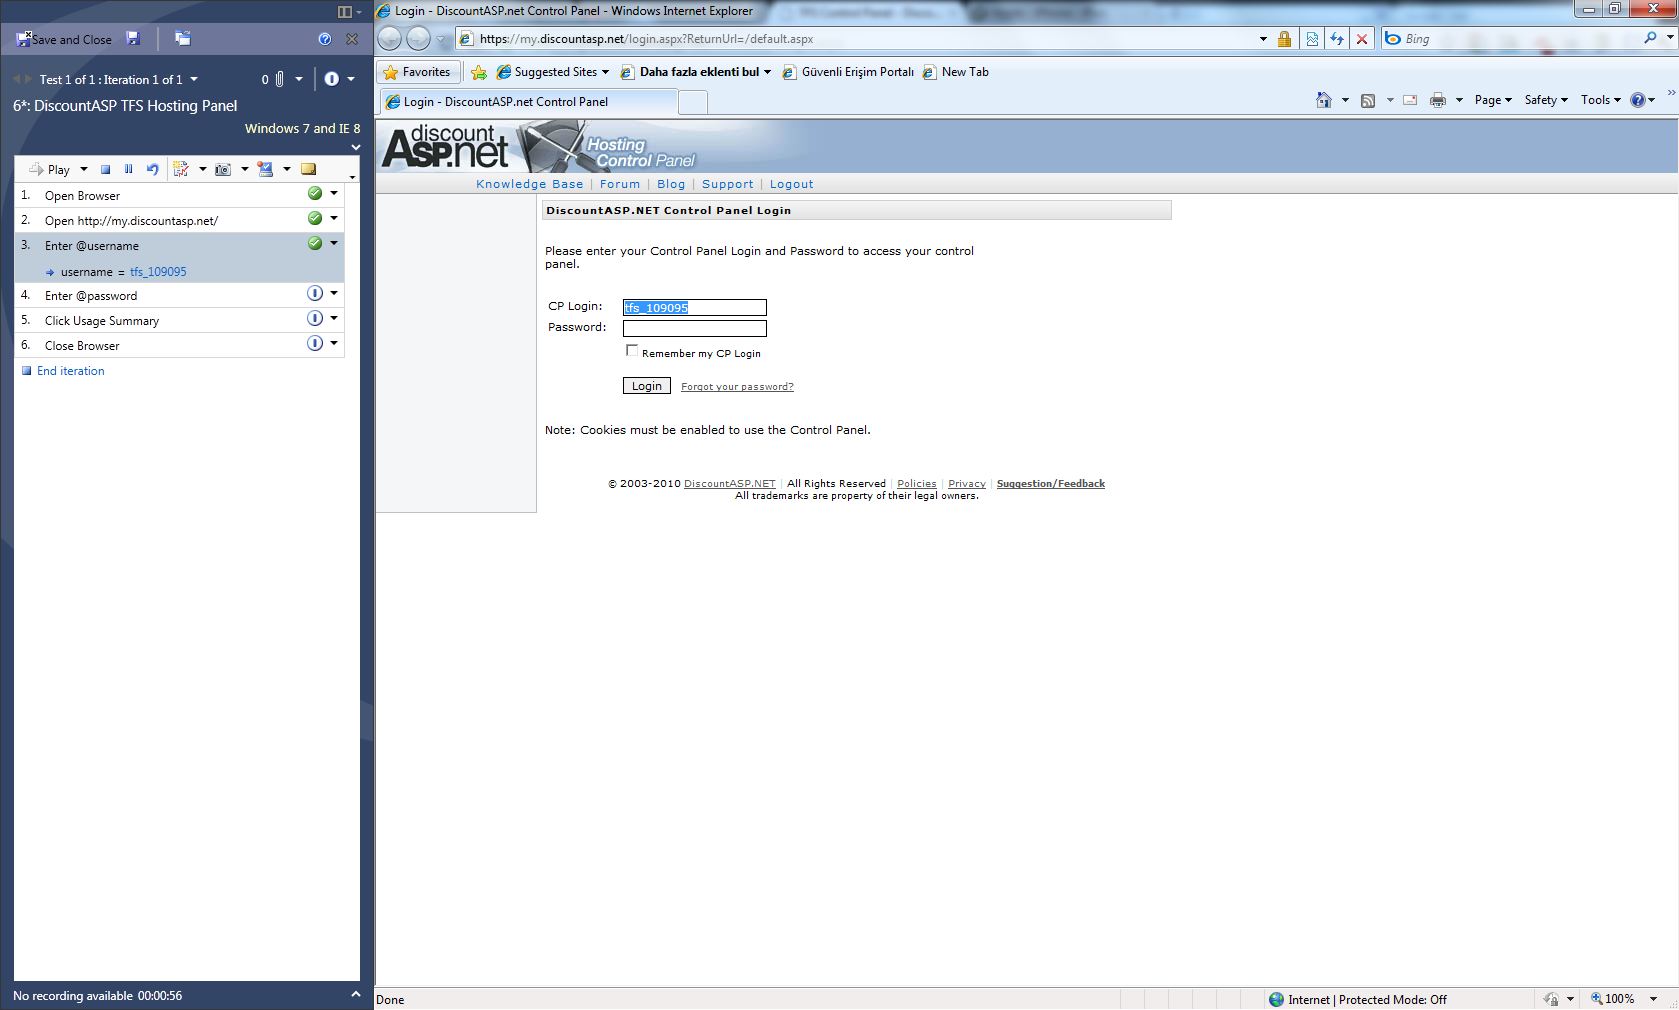Expand test details chevron under Windows 7
The image size is (1679, 1010).
click(355, 147)
